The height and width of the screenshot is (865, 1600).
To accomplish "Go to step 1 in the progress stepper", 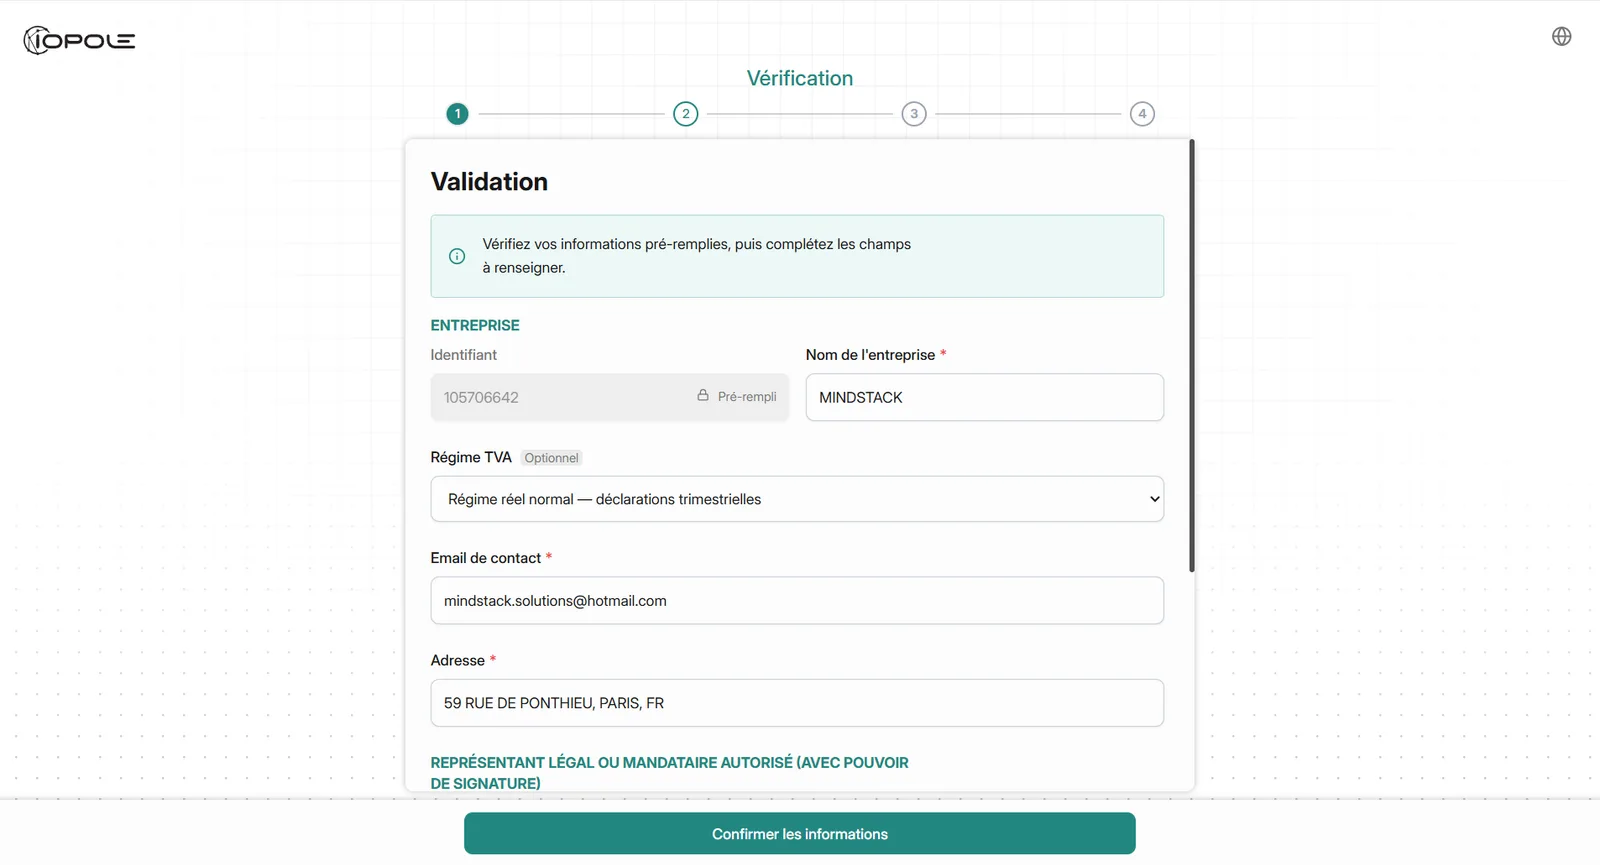I will pos(457,114).
